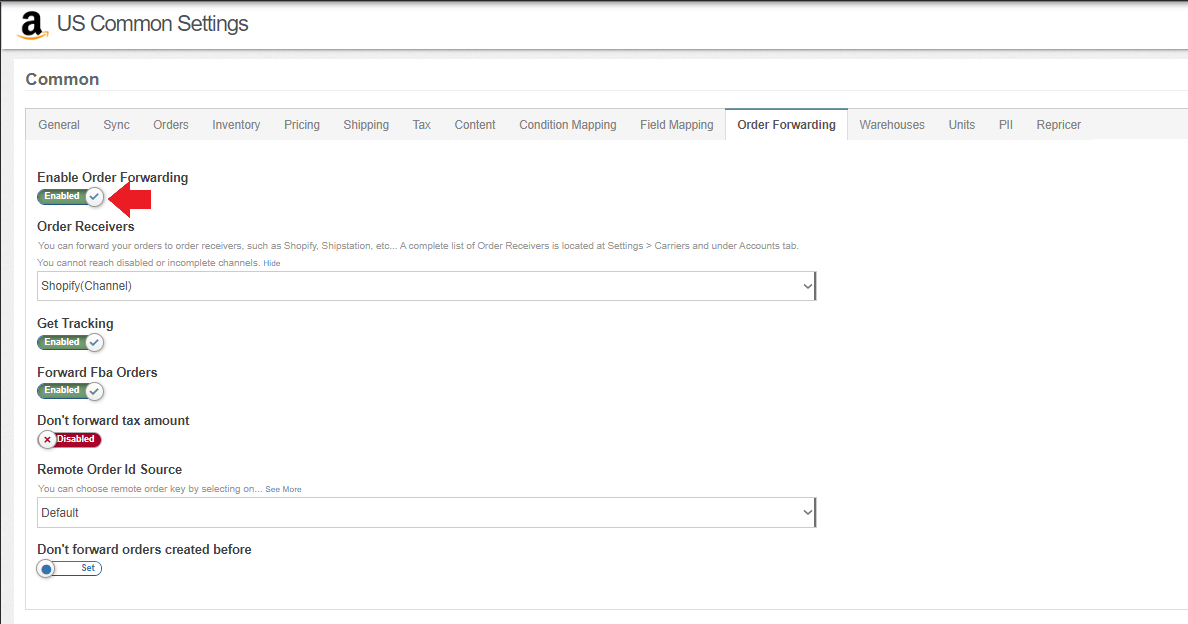Open the Field Mapping tab

pos(677,125)
